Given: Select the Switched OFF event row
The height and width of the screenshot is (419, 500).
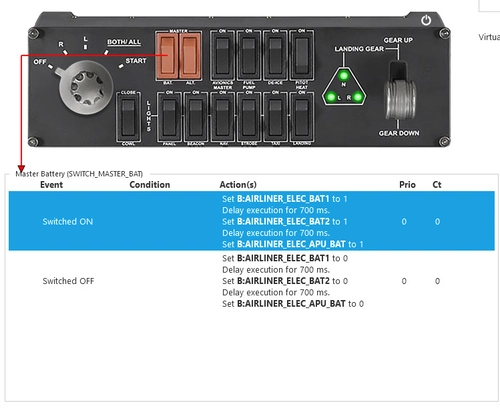Looking at the screenshot, I should tap(252, 281).
